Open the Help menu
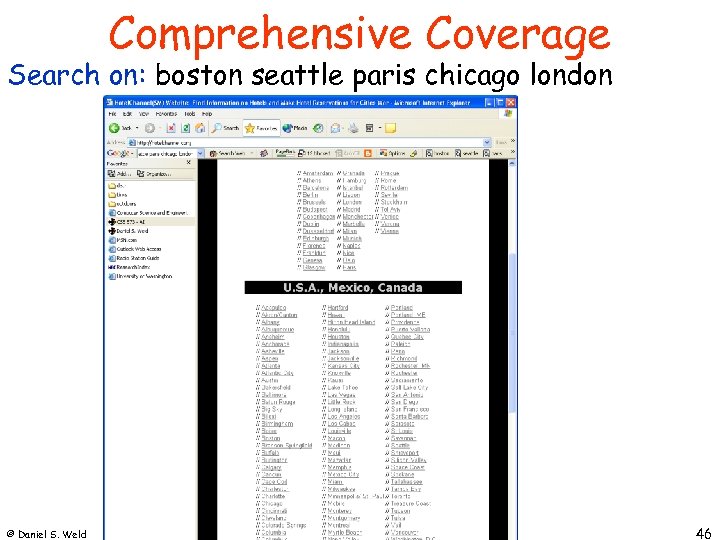This screenshot has height=540, width=720. [x=207, y=113]
